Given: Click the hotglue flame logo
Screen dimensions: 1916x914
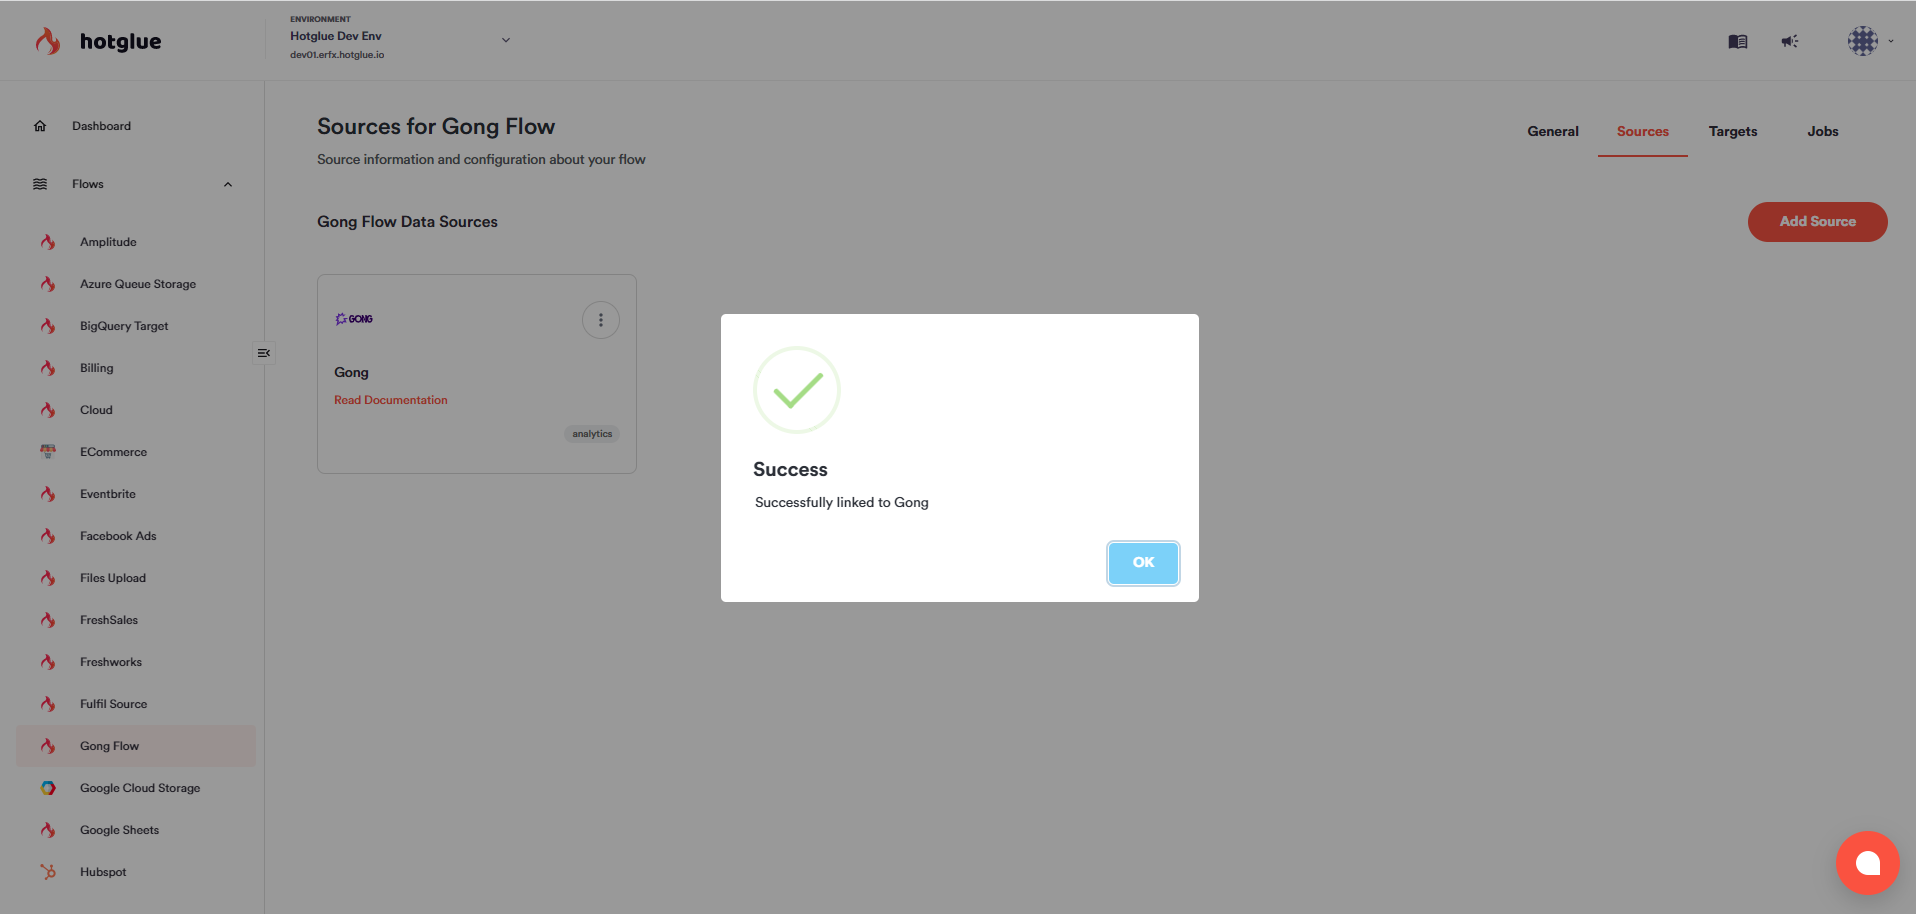Looking at the screenshot, I should 47,41.
